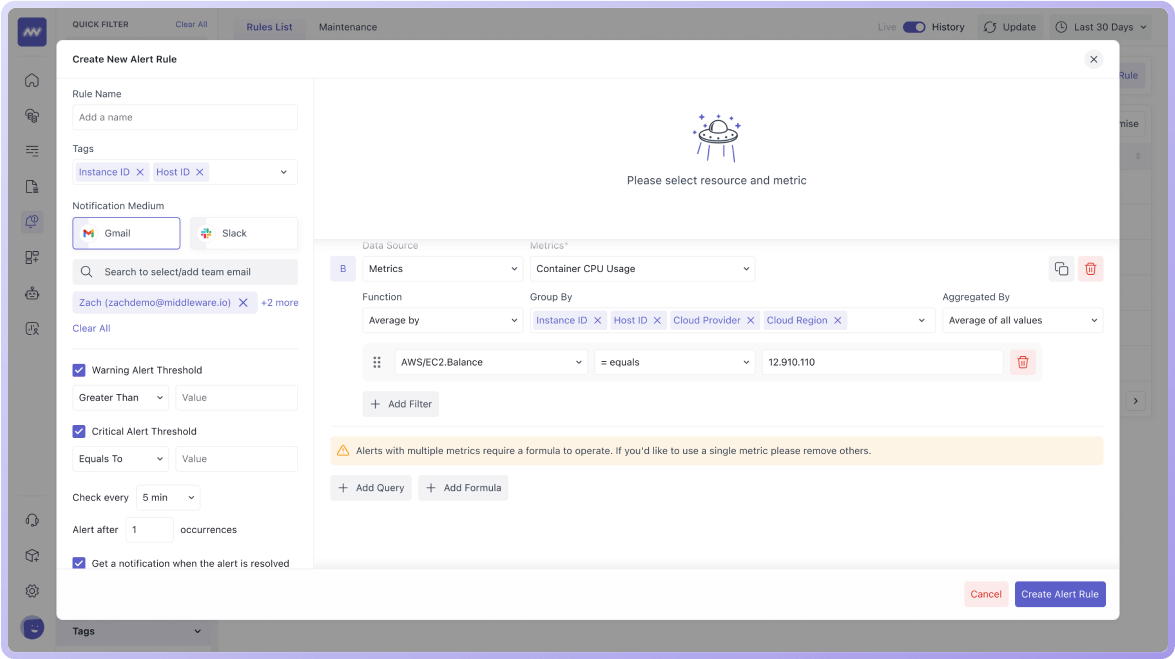
Task: Open the Home icon in sidebar
Action: pos(32,80)
